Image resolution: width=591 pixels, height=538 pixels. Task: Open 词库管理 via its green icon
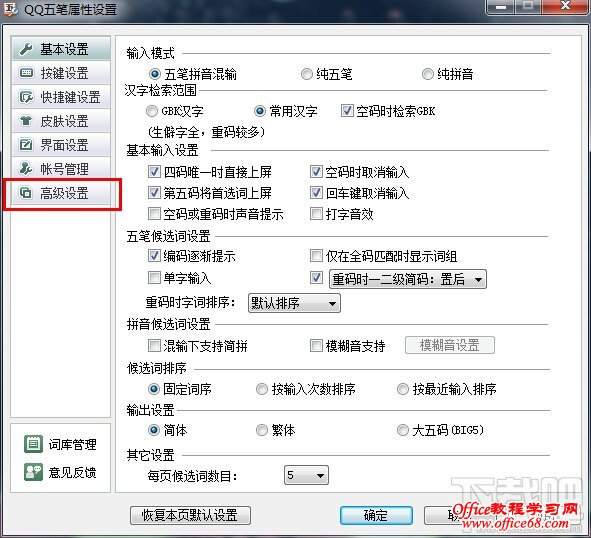tap(33, 444)
